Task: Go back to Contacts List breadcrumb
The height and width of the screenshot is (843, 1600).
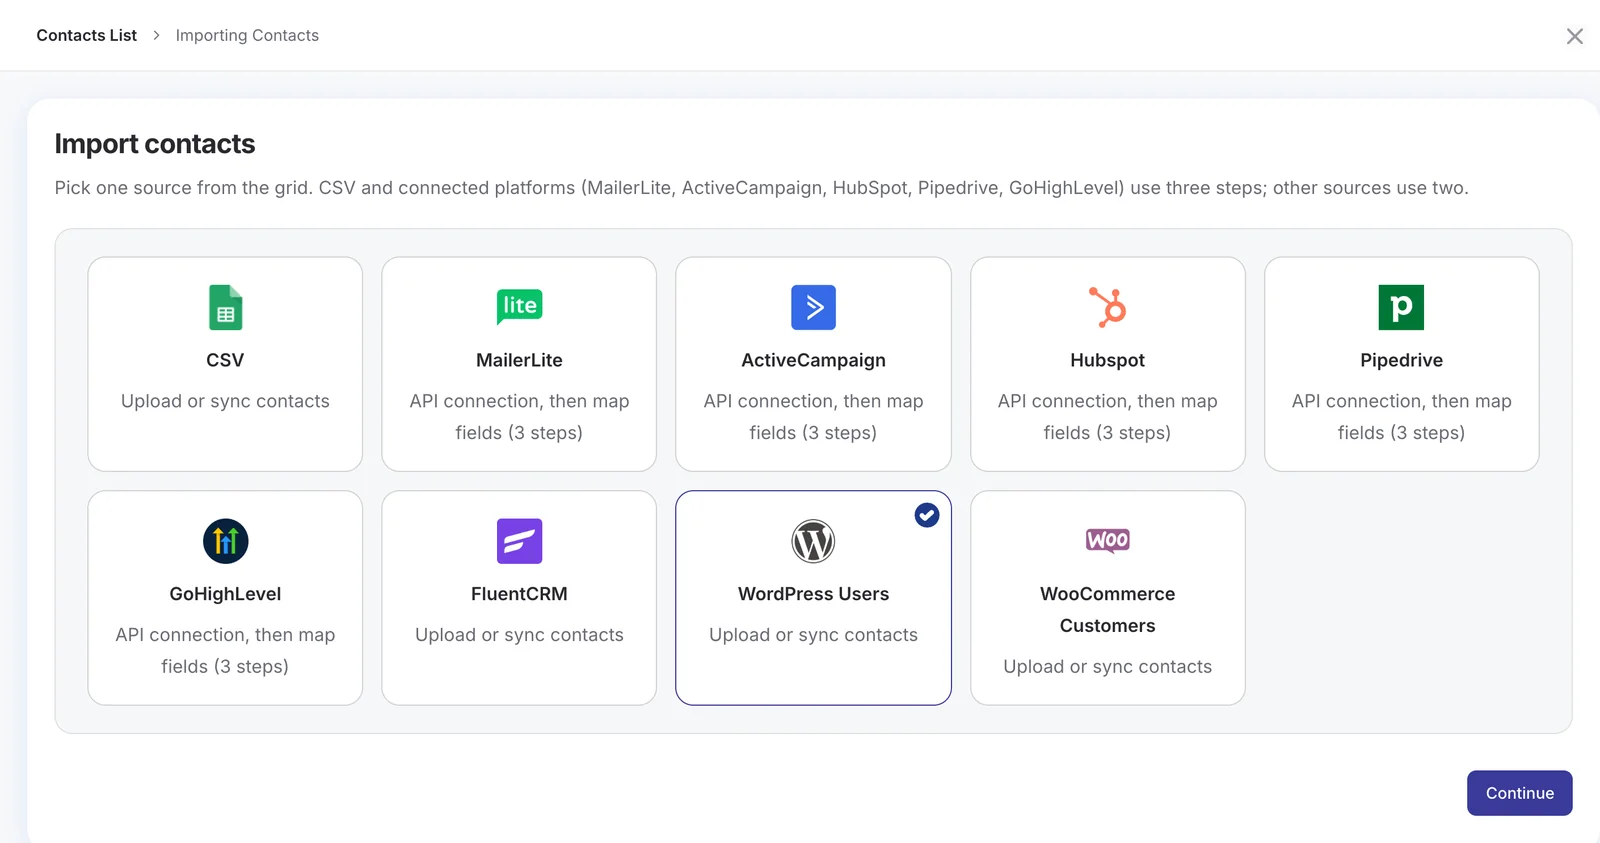Action: click(x=87, y=35)
